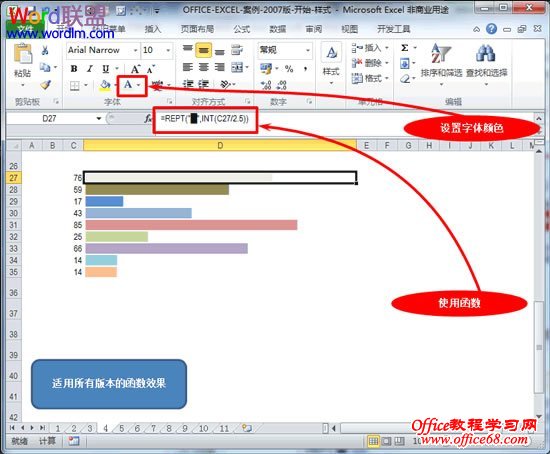Switch to Normal view in status bar
Image resolution: width=550 pixels, height=454 pixels.
[x=373, y=441]
